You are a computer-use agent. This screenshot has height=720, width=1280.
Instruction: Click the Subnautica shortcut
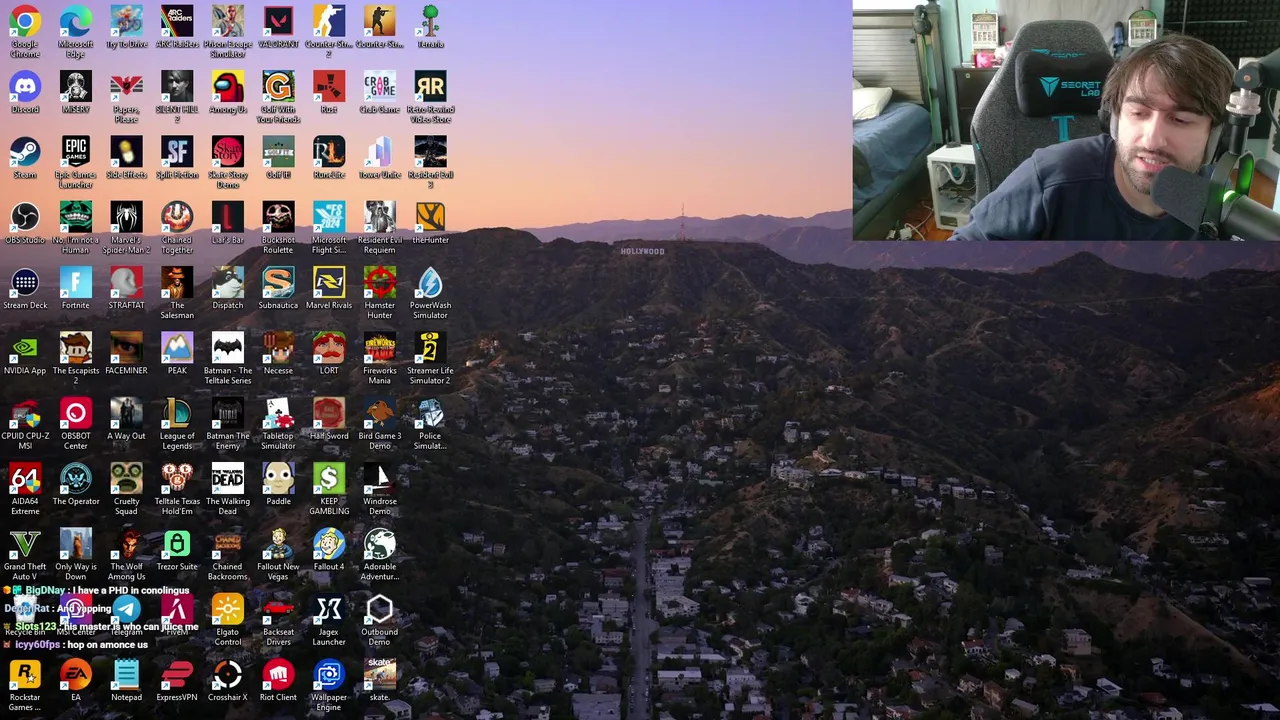tap(278, 282)
